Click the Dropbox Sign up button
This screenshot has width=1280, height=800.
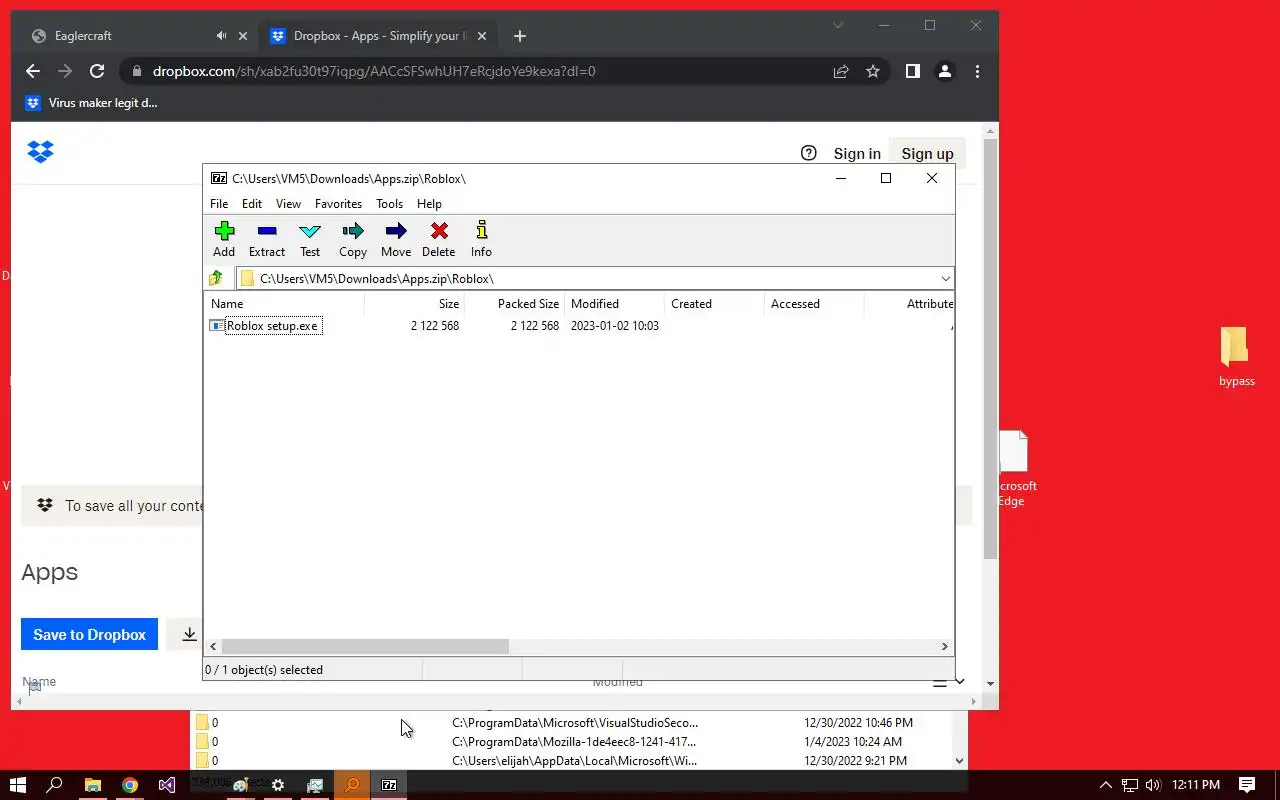[927, 154]
